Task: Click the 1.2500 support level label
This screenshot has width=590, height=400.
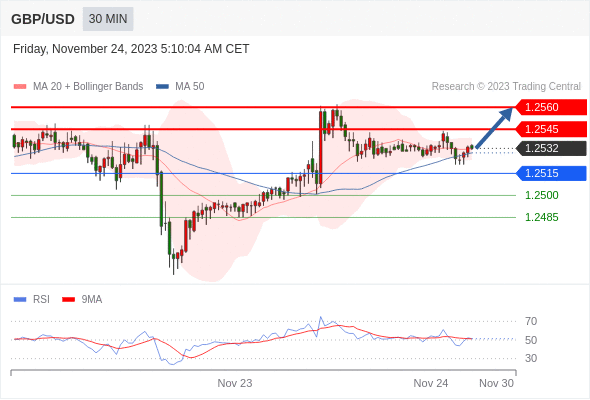Action: click(541, 195)
